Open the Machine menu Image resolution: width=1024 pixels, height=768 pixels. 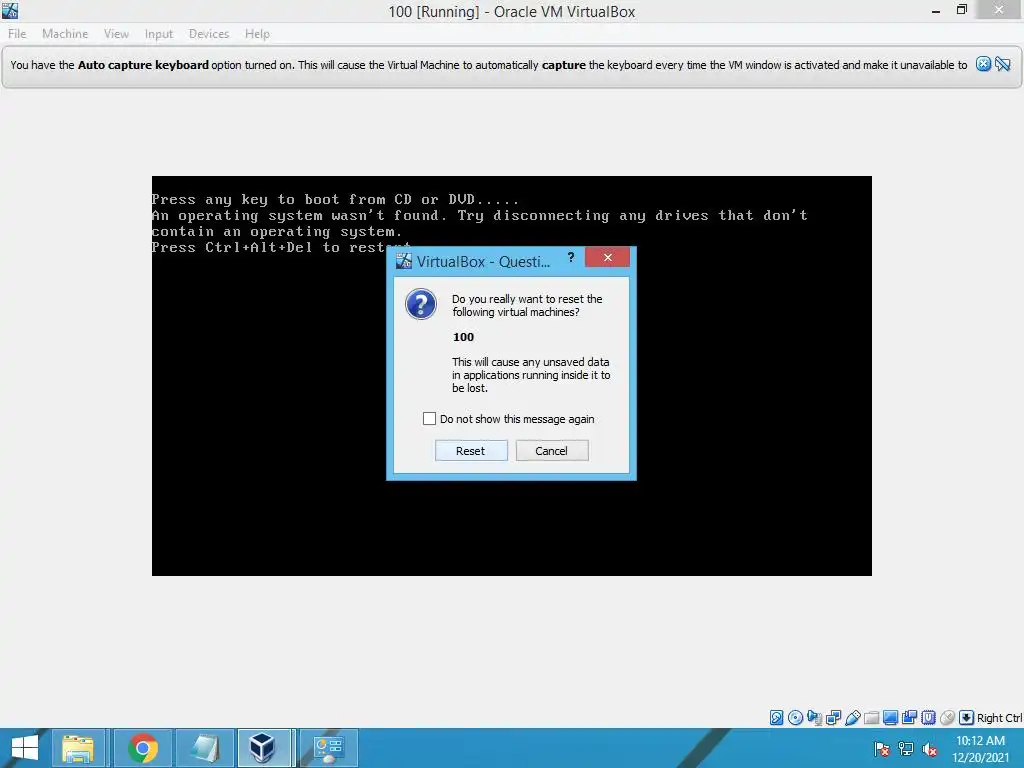click(65, 34)
